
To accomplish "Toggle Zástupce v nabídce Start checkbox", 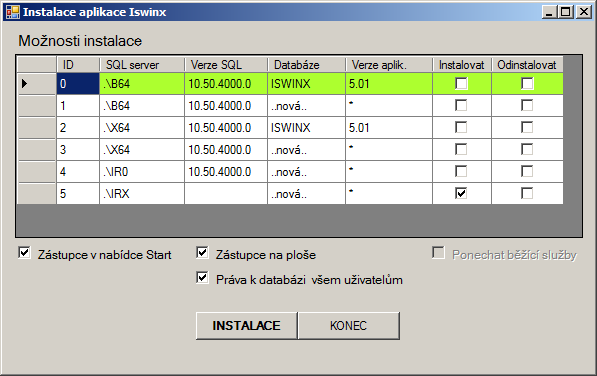I will (24, 253).
